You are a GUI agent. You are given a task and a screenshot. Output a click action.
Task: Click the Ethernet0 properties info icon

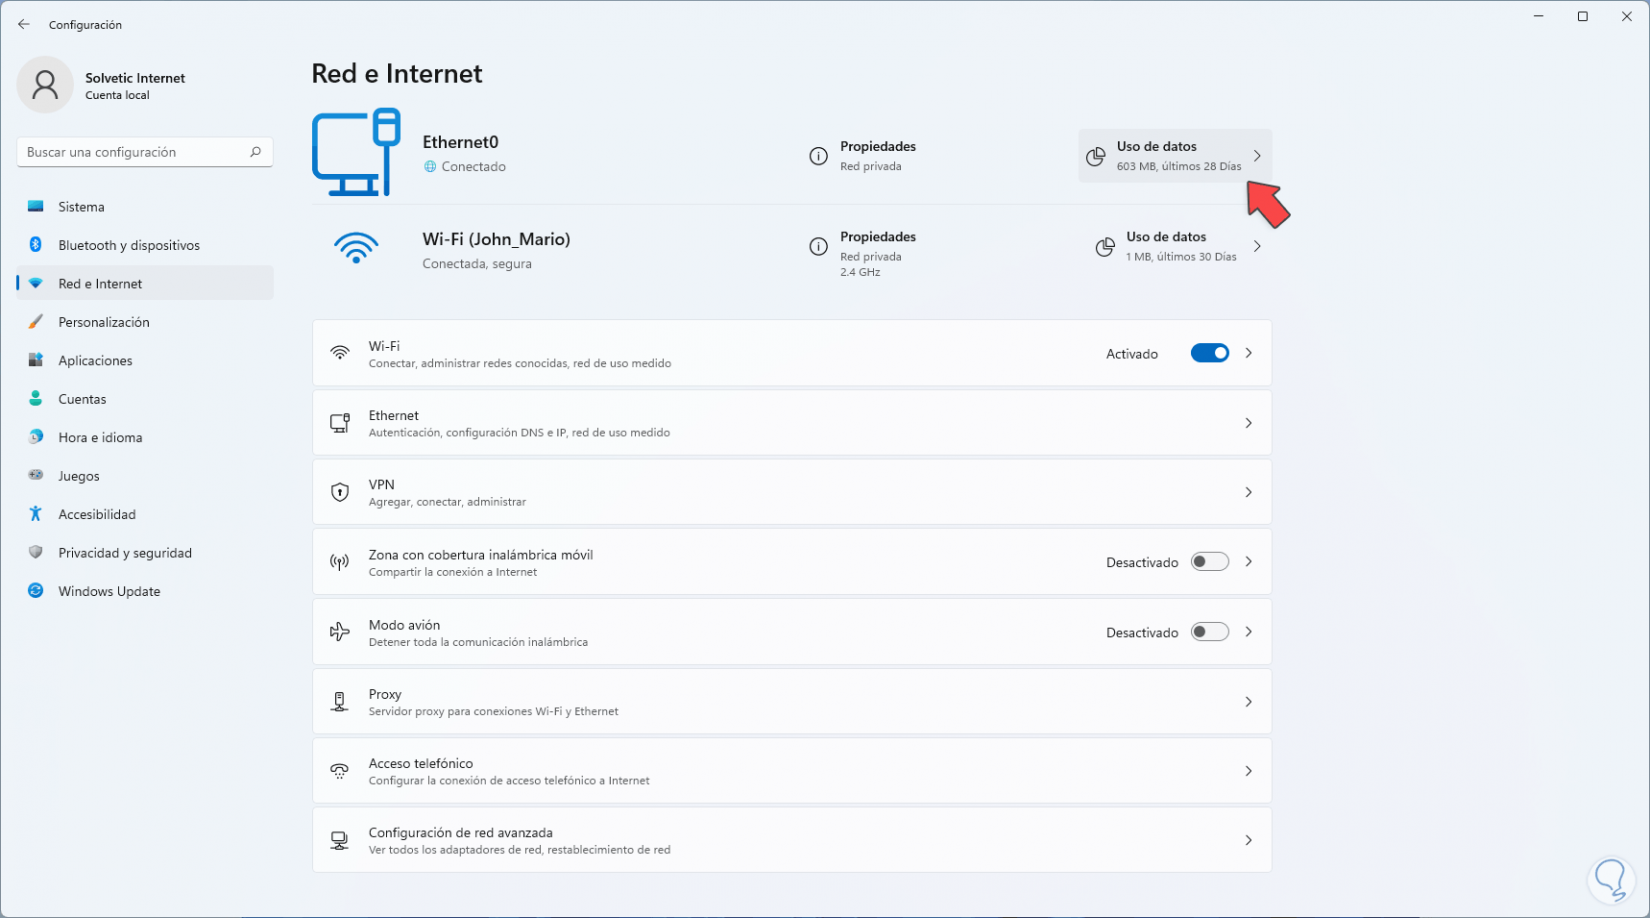point(818,156)
